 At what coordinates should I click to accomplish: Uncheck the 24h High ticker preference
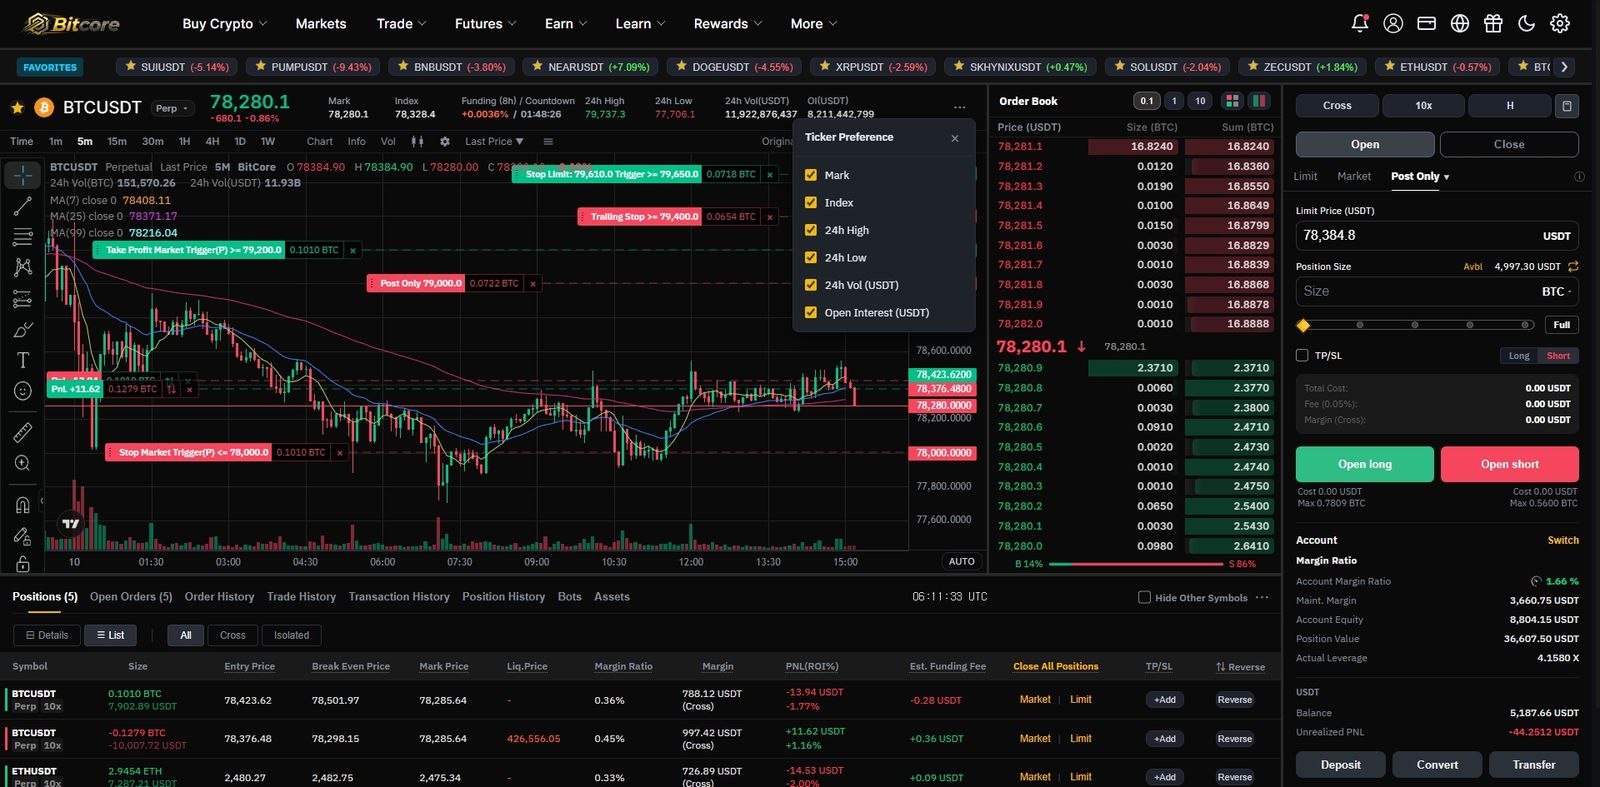[811, 230]
